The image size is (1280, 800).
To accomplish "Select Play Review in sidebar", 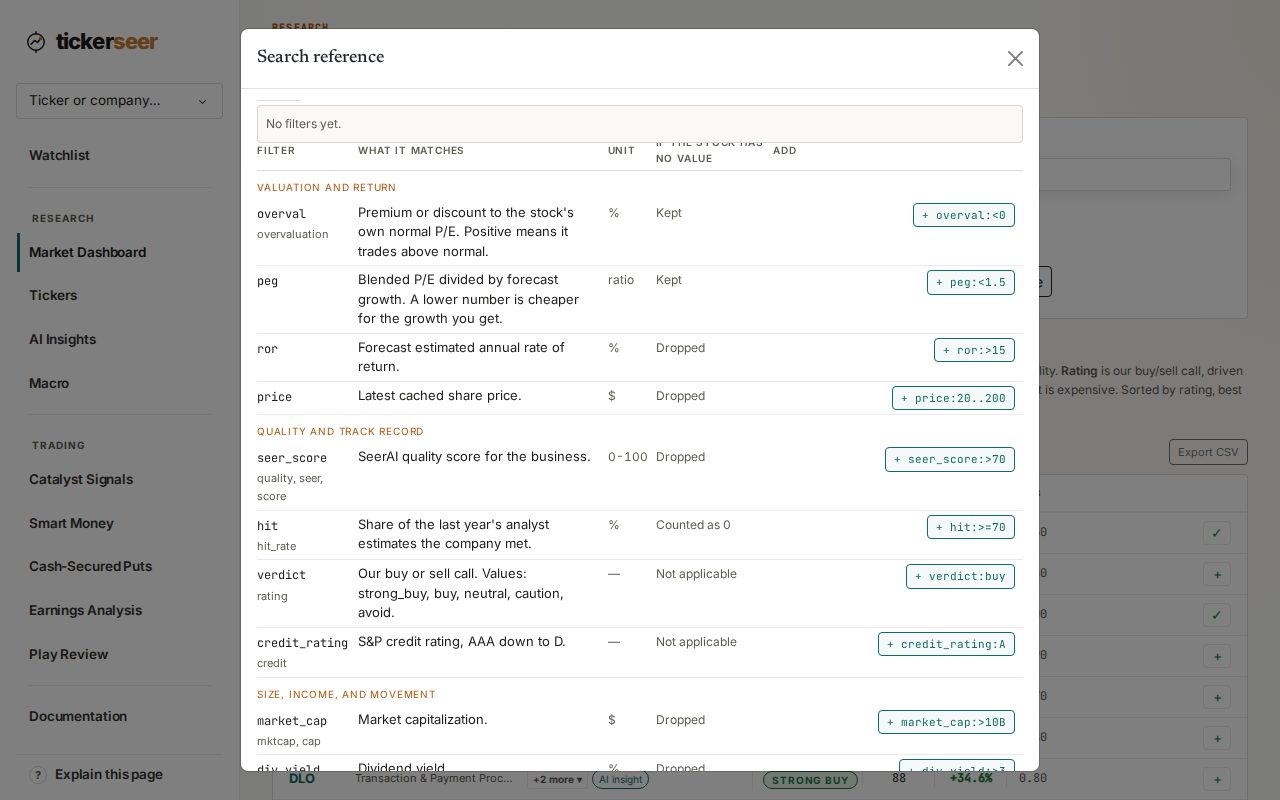I will coord(68,654).
